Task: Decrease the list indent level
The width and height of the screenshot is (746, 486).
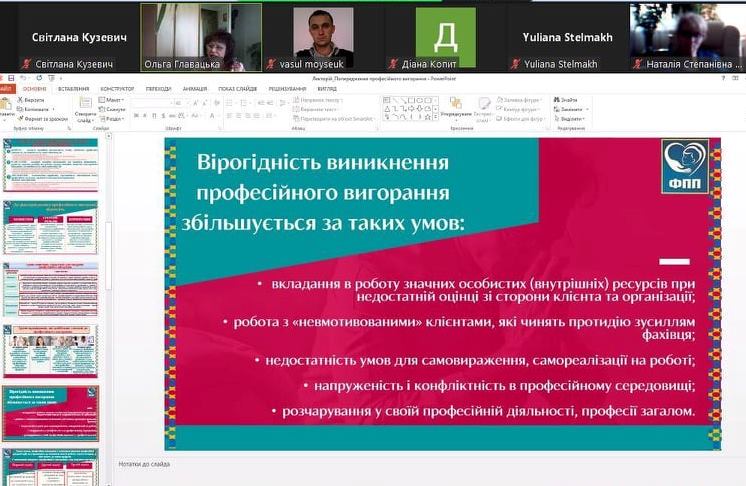Action: (261, 103)
